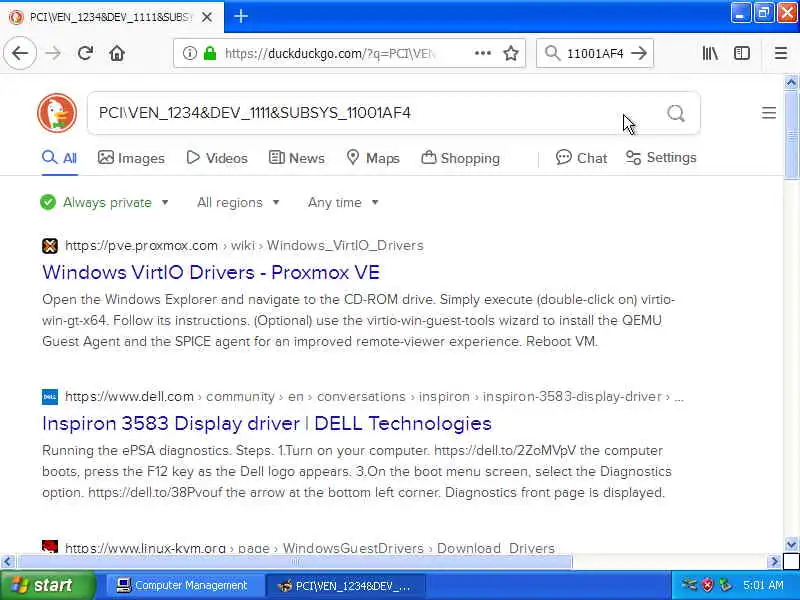This screenshot has width=800, height=600.
Task: Click the horizontal scrollbar thumb
Action: [295, 562]
